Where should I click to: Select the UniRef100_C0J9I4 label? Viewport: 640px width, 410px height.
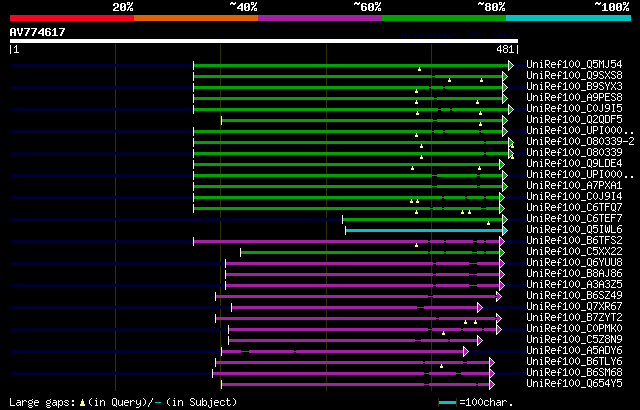click(574, 197)
